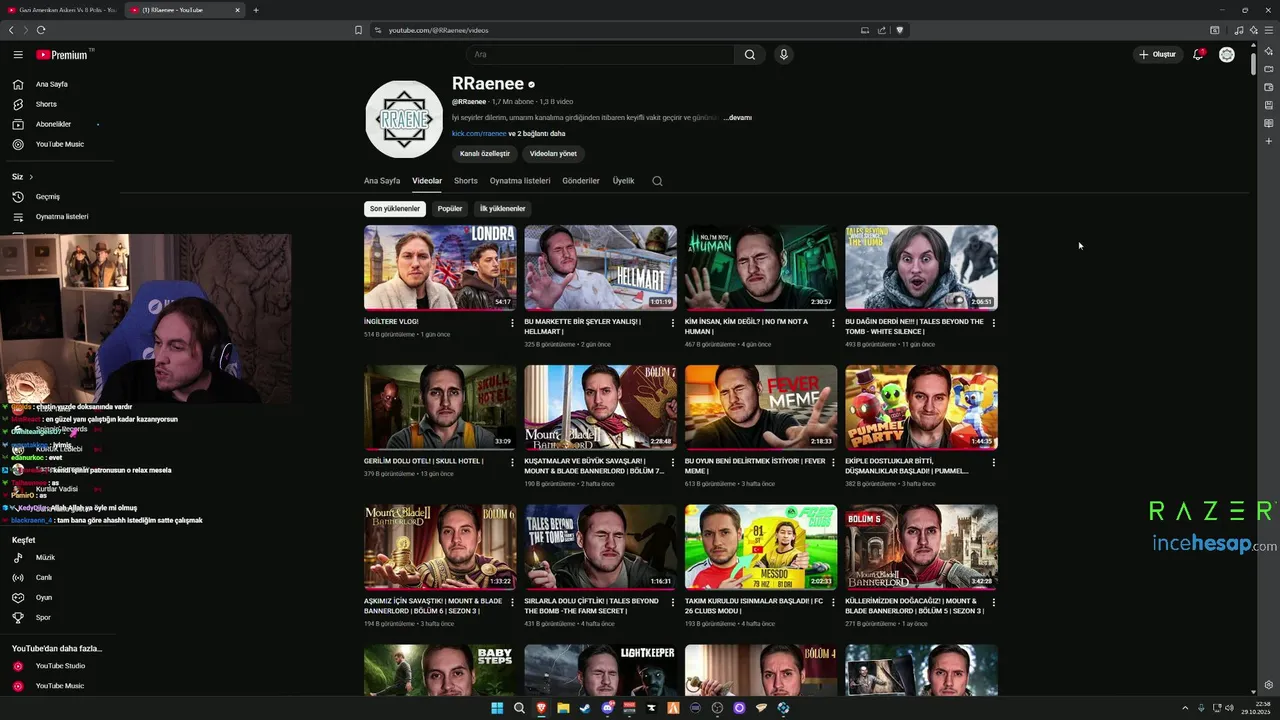The width and height of the screenshot is (1280, 720).
Task: Click the Ara search input field
Action: (x=600, y=55)
